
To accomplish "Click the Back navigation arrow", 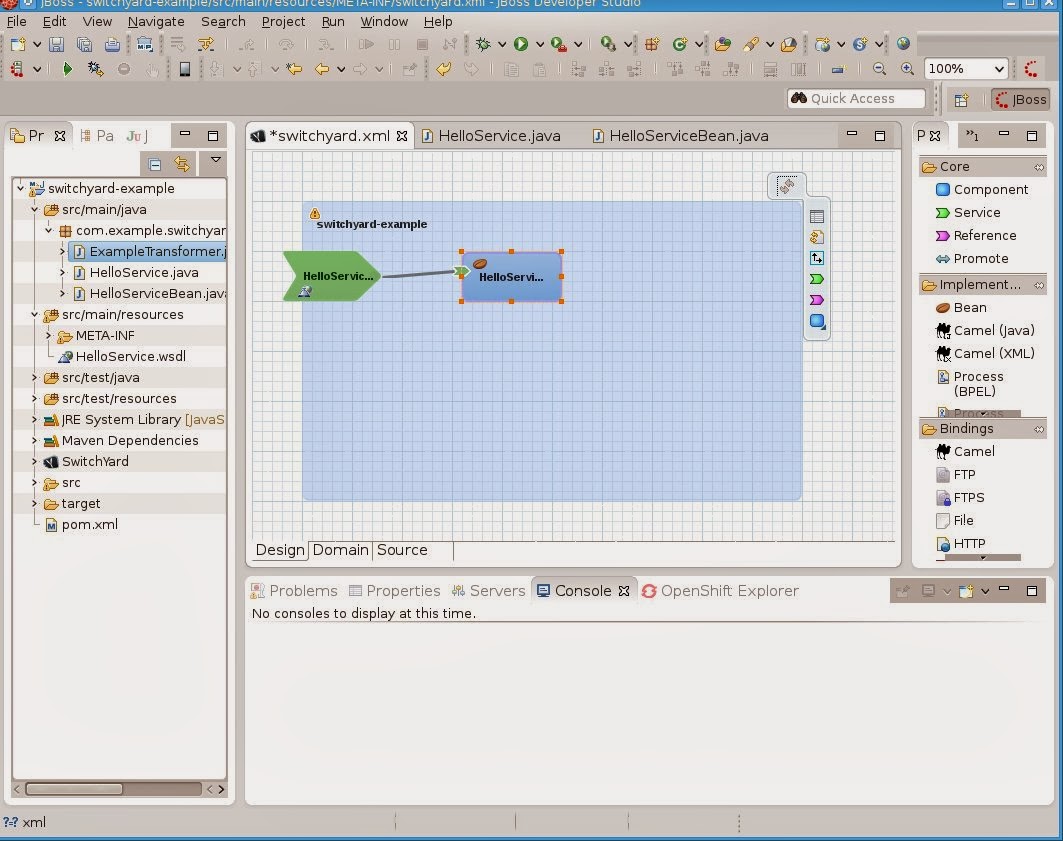I will pos(322,68).
